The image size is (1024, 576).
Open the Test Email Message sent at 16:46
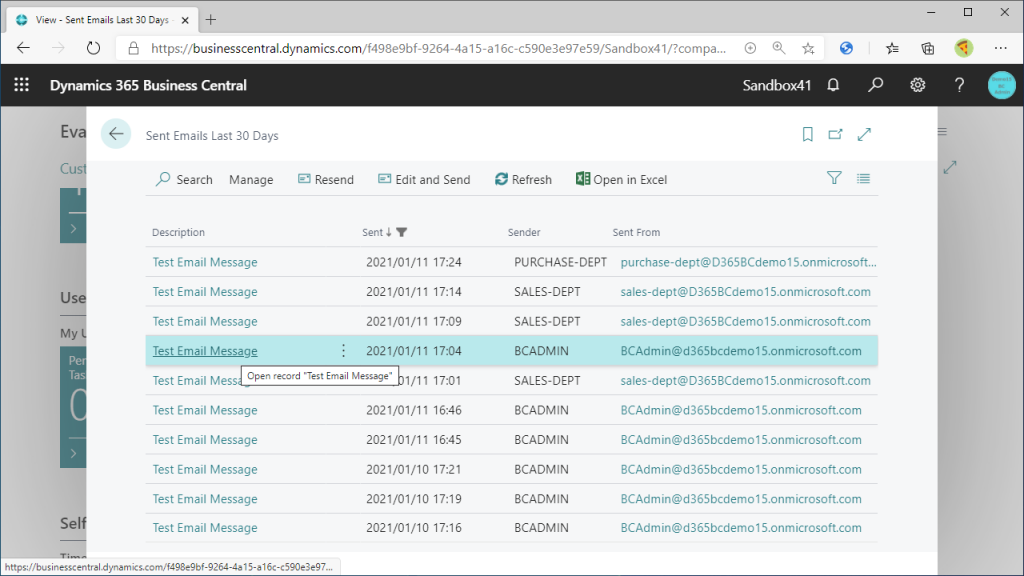point(205,410)
